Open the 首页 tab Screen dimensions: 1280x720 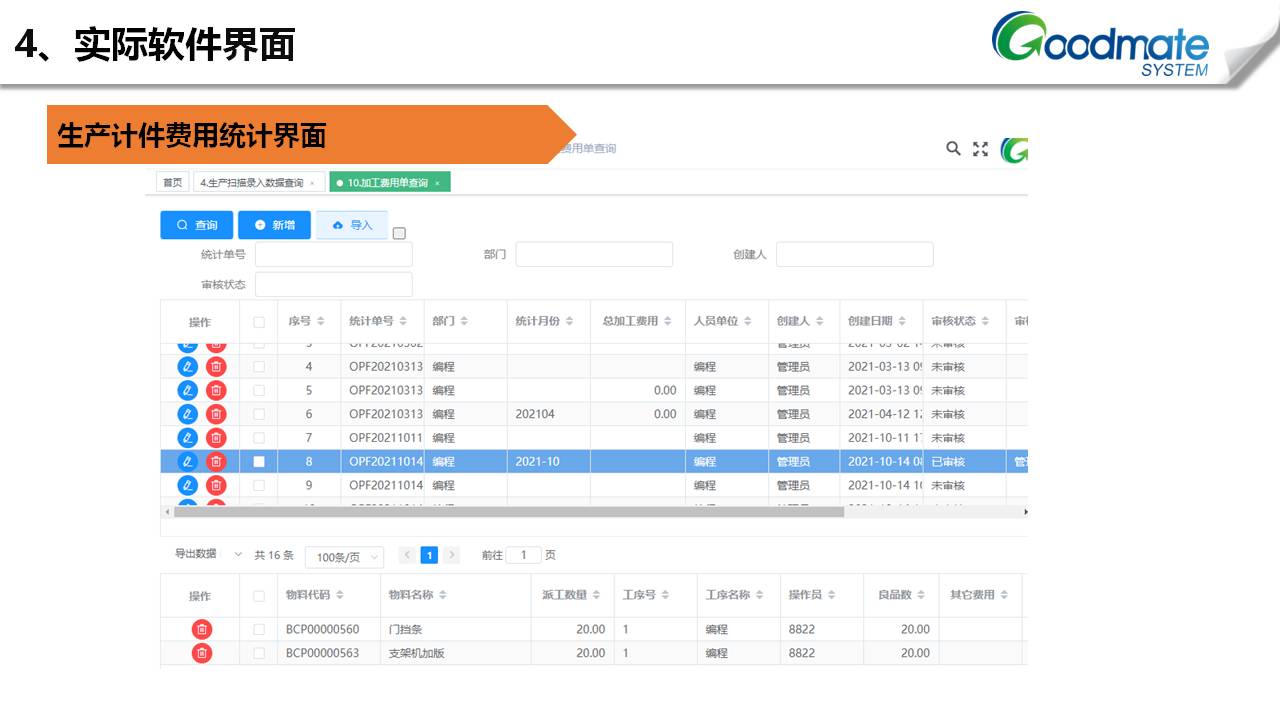click(x=173, y=183)
